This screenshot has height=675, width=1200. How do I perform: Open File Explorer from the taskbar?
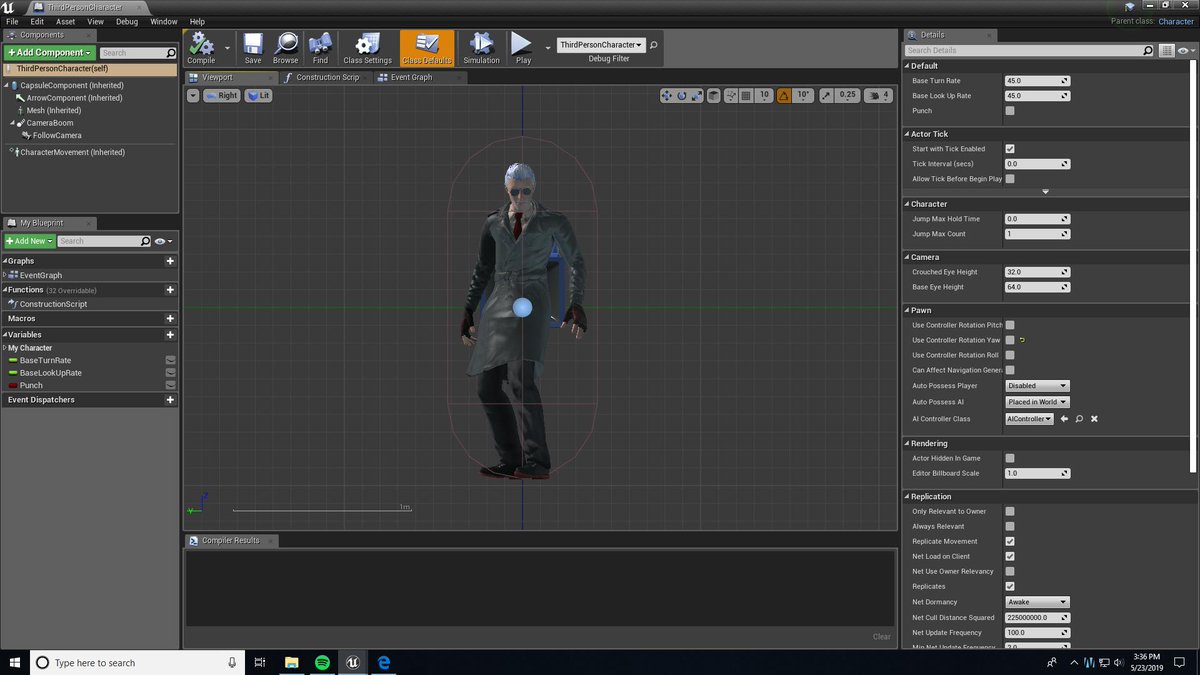(x=292, y=662)
